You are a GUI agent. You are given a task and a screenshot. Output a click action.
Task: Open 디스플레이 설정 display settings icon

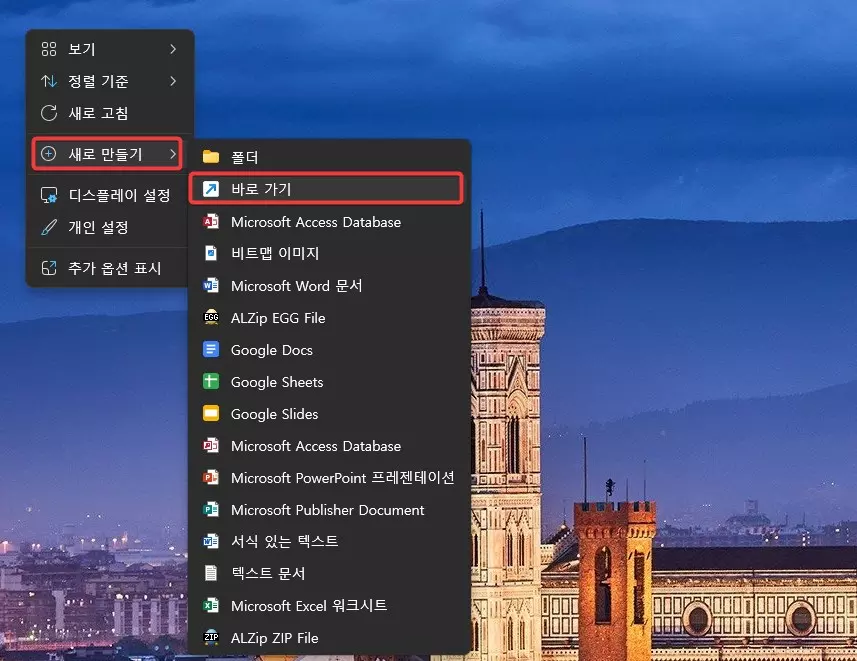coord(49,195)
